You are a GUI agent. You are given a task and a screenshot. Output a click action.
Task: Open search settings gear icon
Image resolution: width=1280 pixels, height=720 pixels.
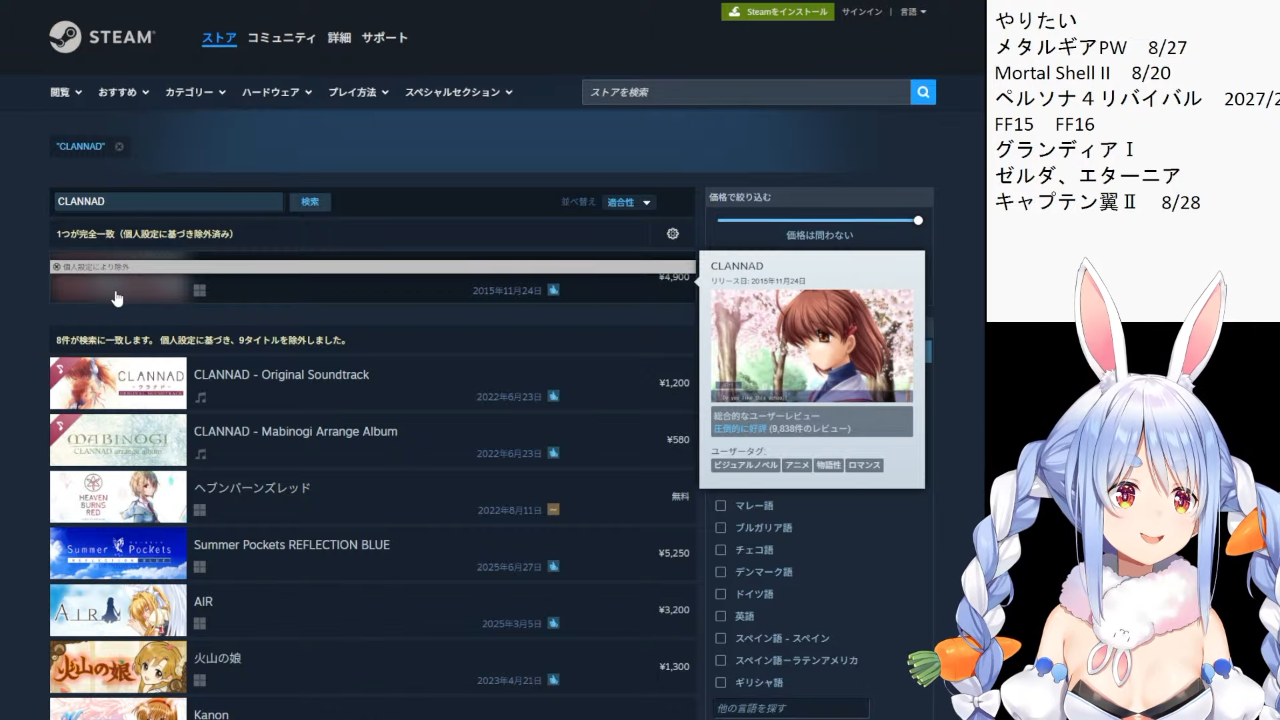pos(672,234)
